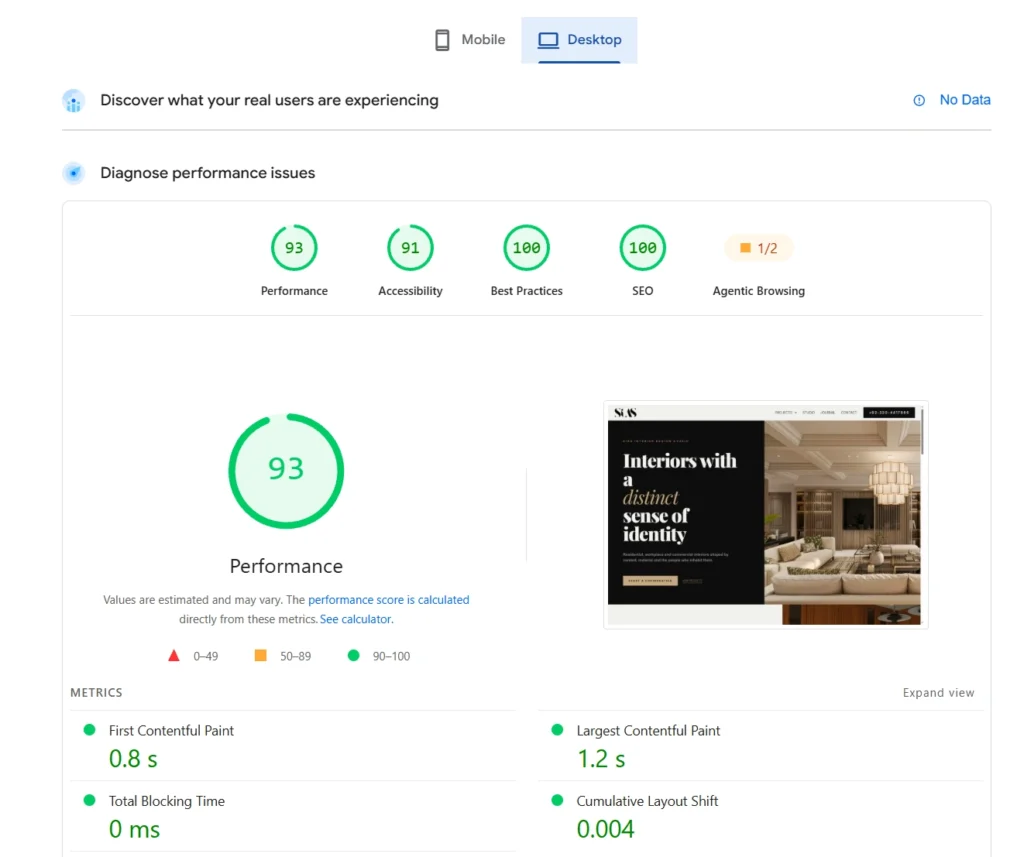Click the Agentic Browsing label

(x=759, y=291)
